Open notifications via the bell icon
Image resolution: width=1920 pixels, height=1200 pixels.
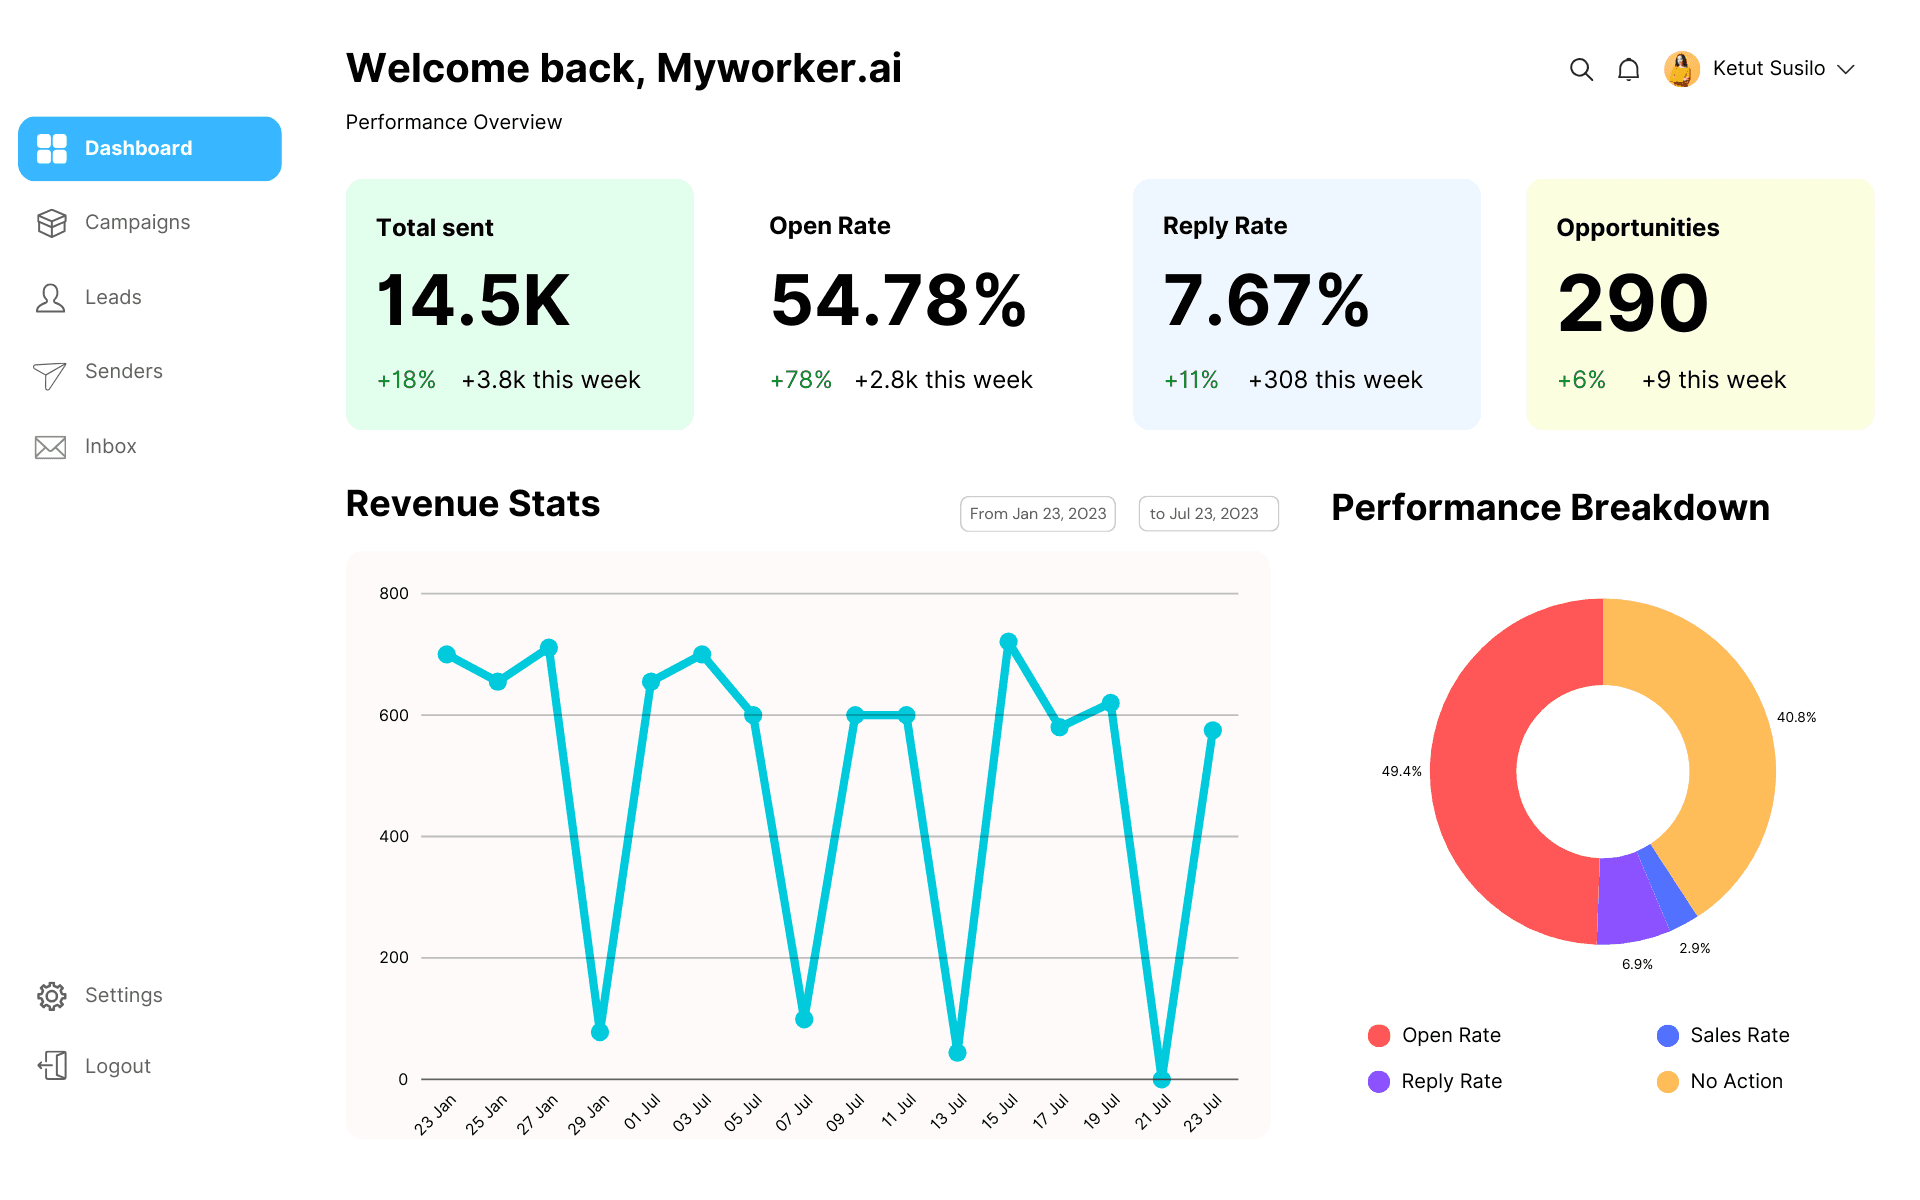click(1629, 70)
